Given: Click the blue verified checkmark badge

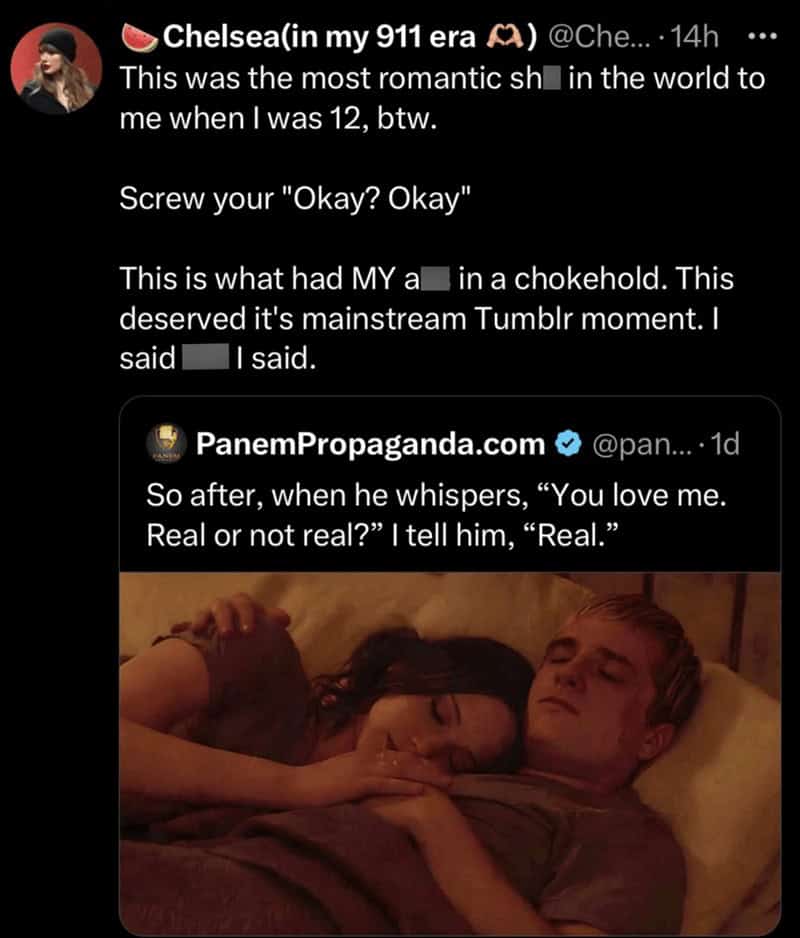Looking at the screenshot, I should click(567, 444).
